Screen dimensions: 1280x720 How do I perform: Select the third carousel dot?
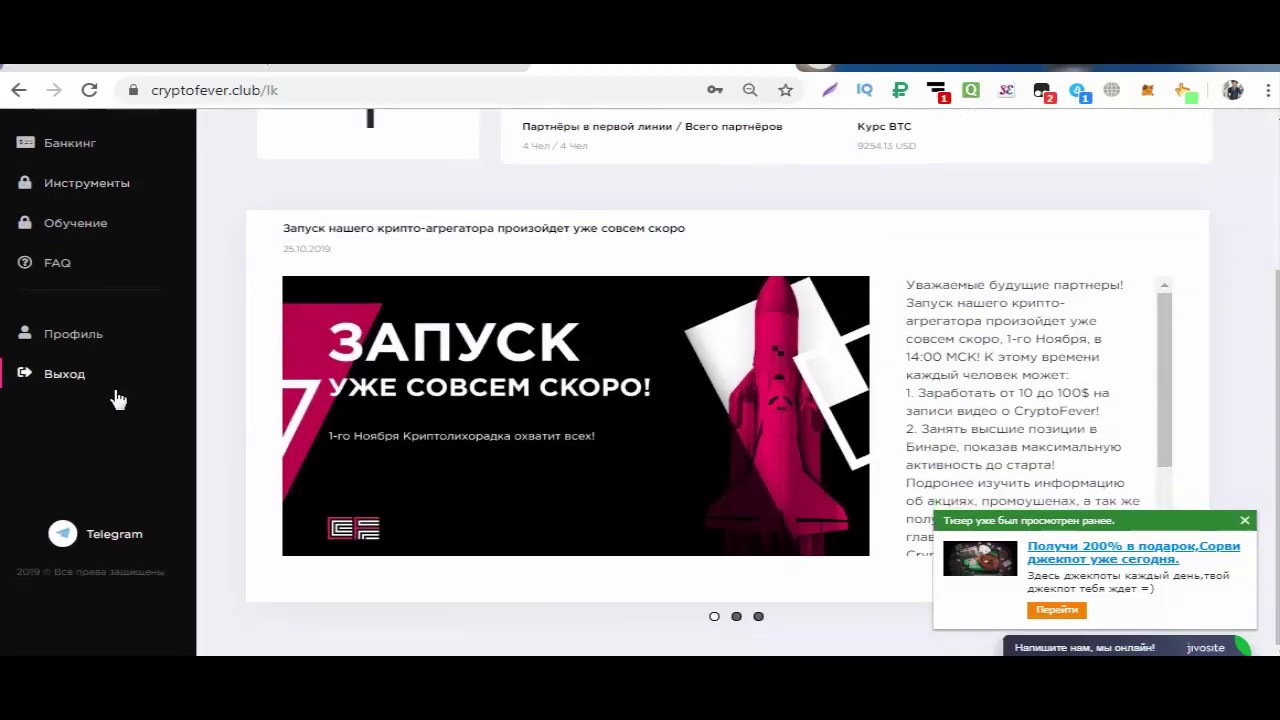pyautogui.click(x=758, y=616)
